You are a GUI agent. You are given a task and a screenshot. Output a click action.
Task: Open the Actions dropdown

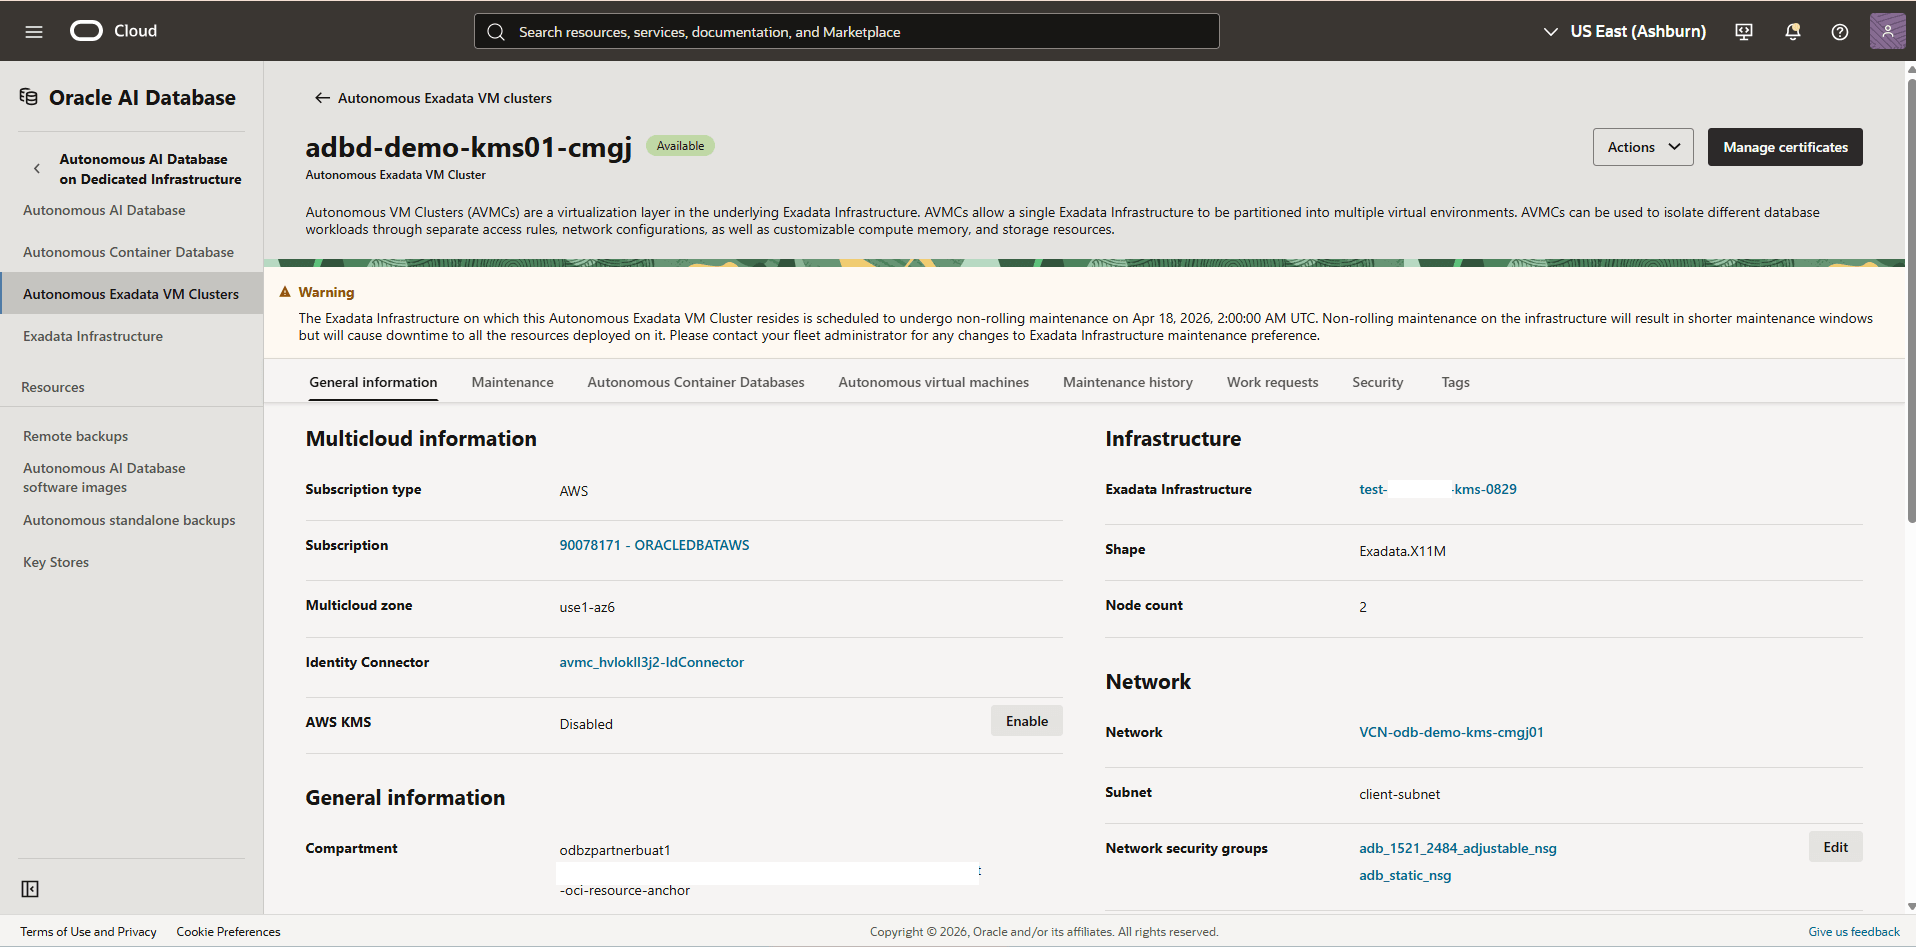(x=1643, y=147)
